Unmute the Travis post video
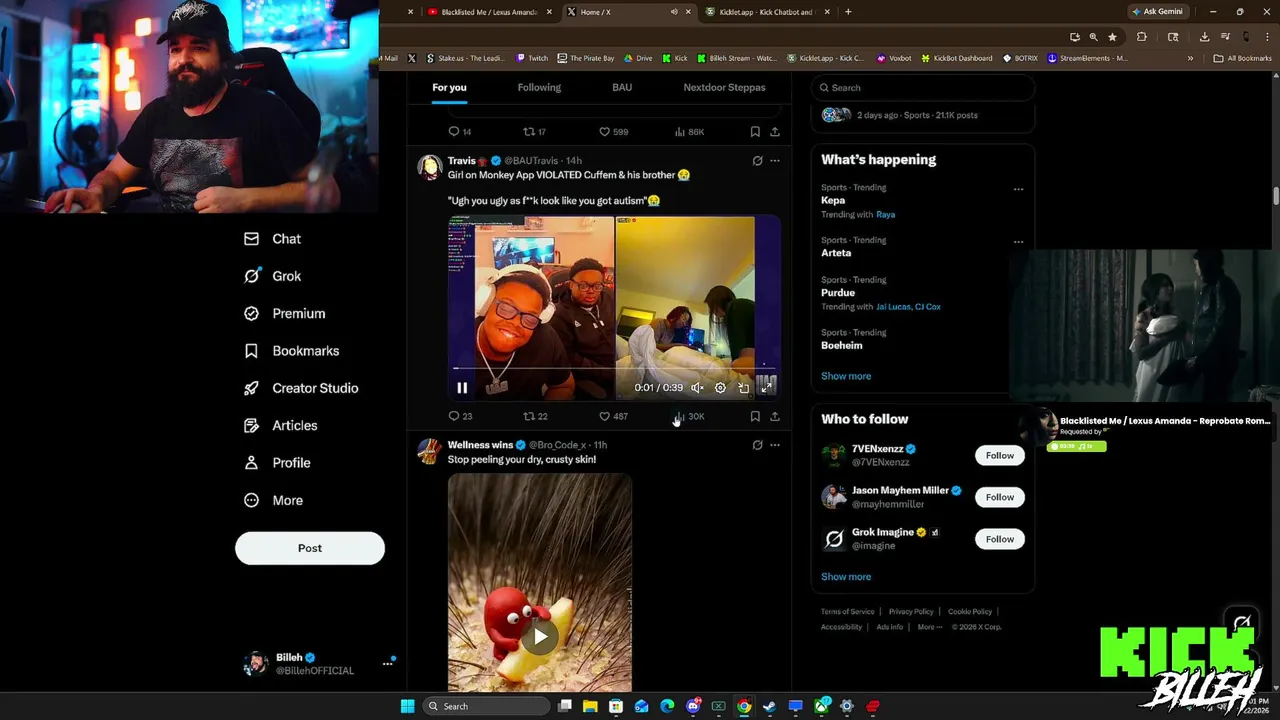The height and width of the screenshot is (720, 1280). 697,387
